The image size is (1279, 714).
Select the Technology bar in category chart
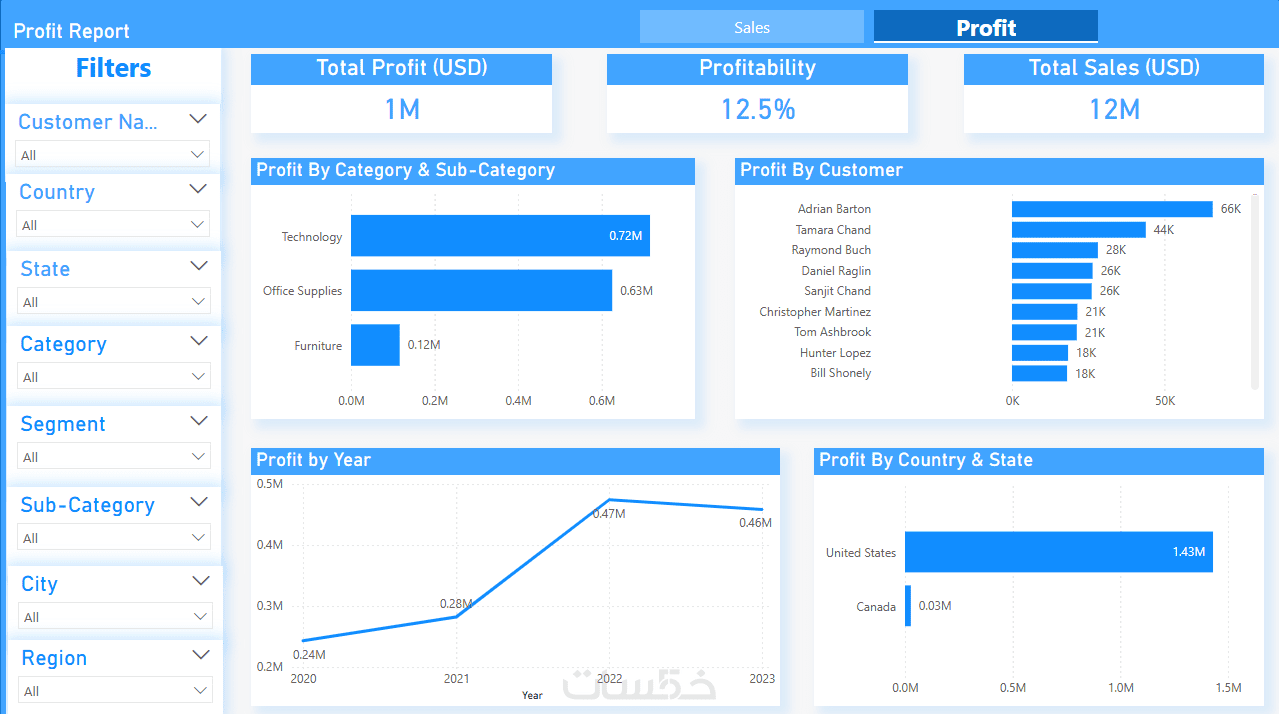500,236
